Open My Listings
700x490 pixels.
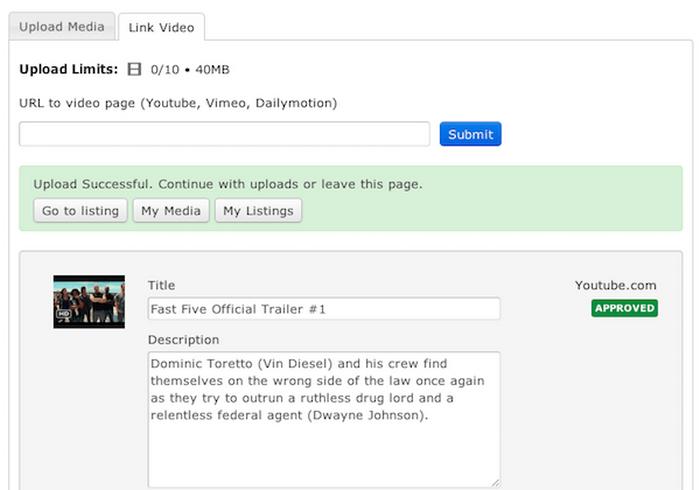coord(258,211)
